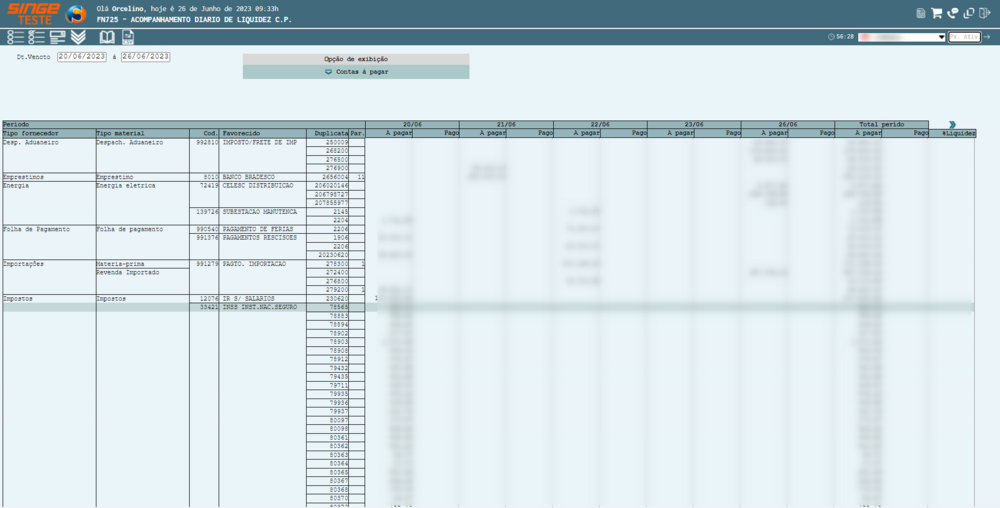Viewport: 1000px width, 508px height.
Task: Click the SUBESTACAO MANUTENCA favorecido cell
Action: (x=263, y=211)
